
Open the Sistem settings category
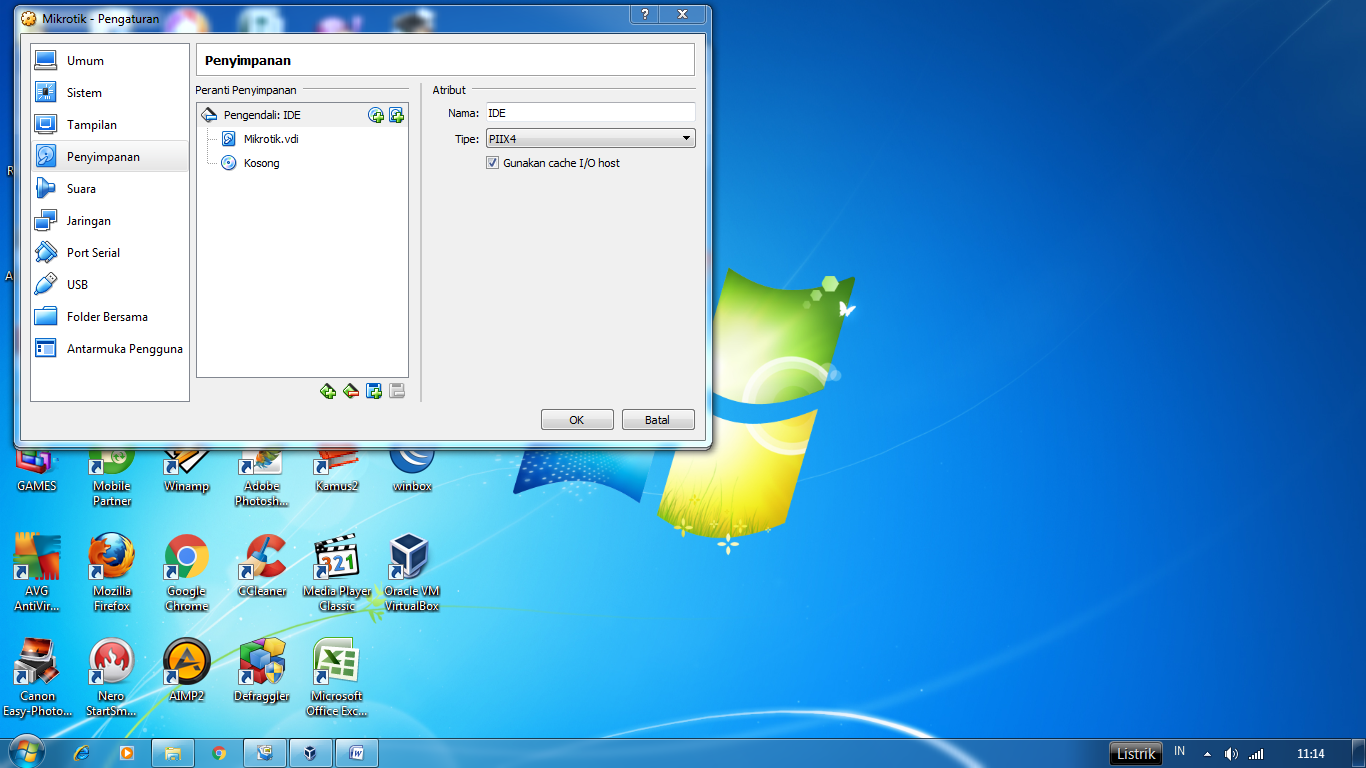point(110,93)
